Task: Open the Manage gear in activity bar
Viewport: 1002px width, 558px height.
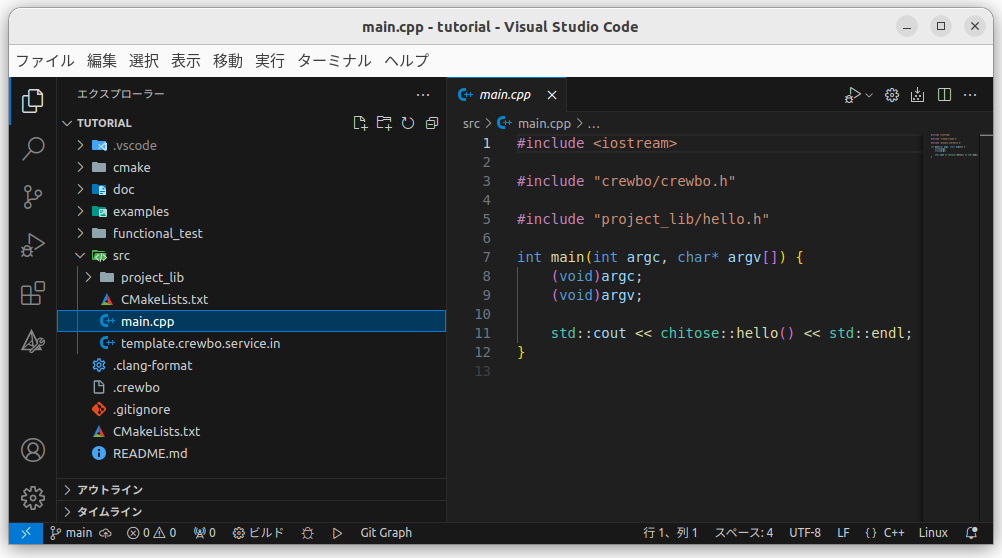Action: coord(33,498)
